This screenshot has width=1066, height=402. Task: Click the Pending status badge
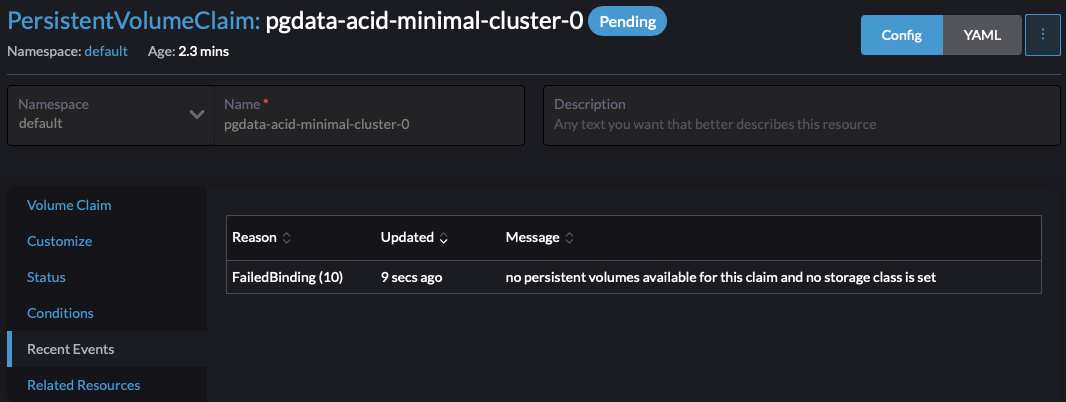click(627, 21)
